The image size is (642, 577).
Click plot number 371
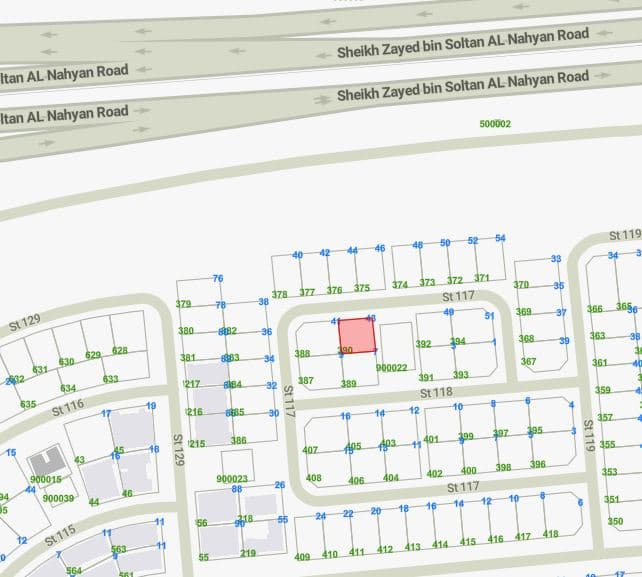pyautogui.click(x=482, y=278)
